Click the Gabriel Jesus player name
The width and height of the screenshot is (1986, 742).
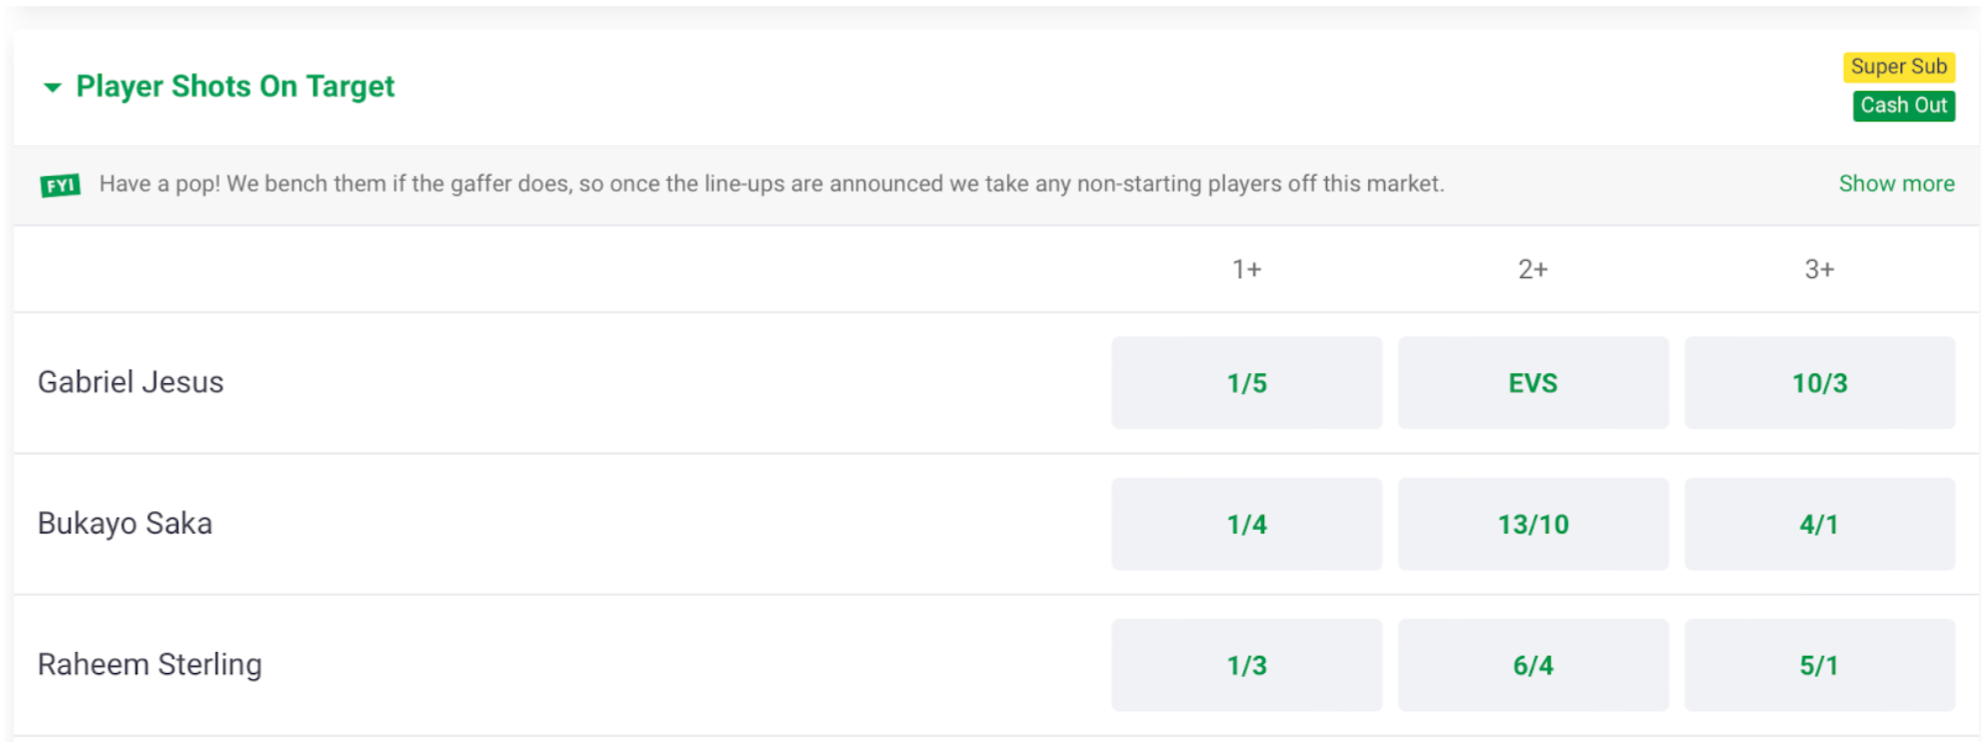(x=131, y=382)
